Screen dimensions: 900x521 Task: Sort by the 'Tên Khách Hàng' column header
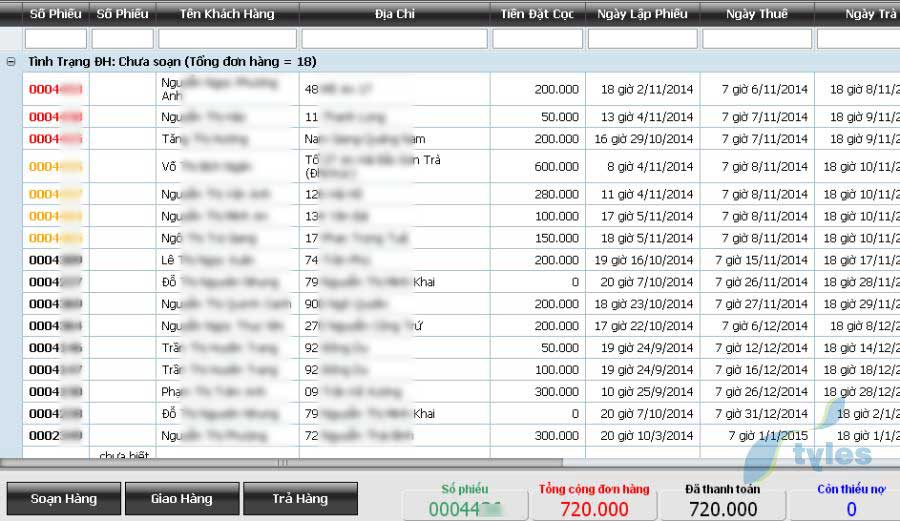[x=226, y=14]
